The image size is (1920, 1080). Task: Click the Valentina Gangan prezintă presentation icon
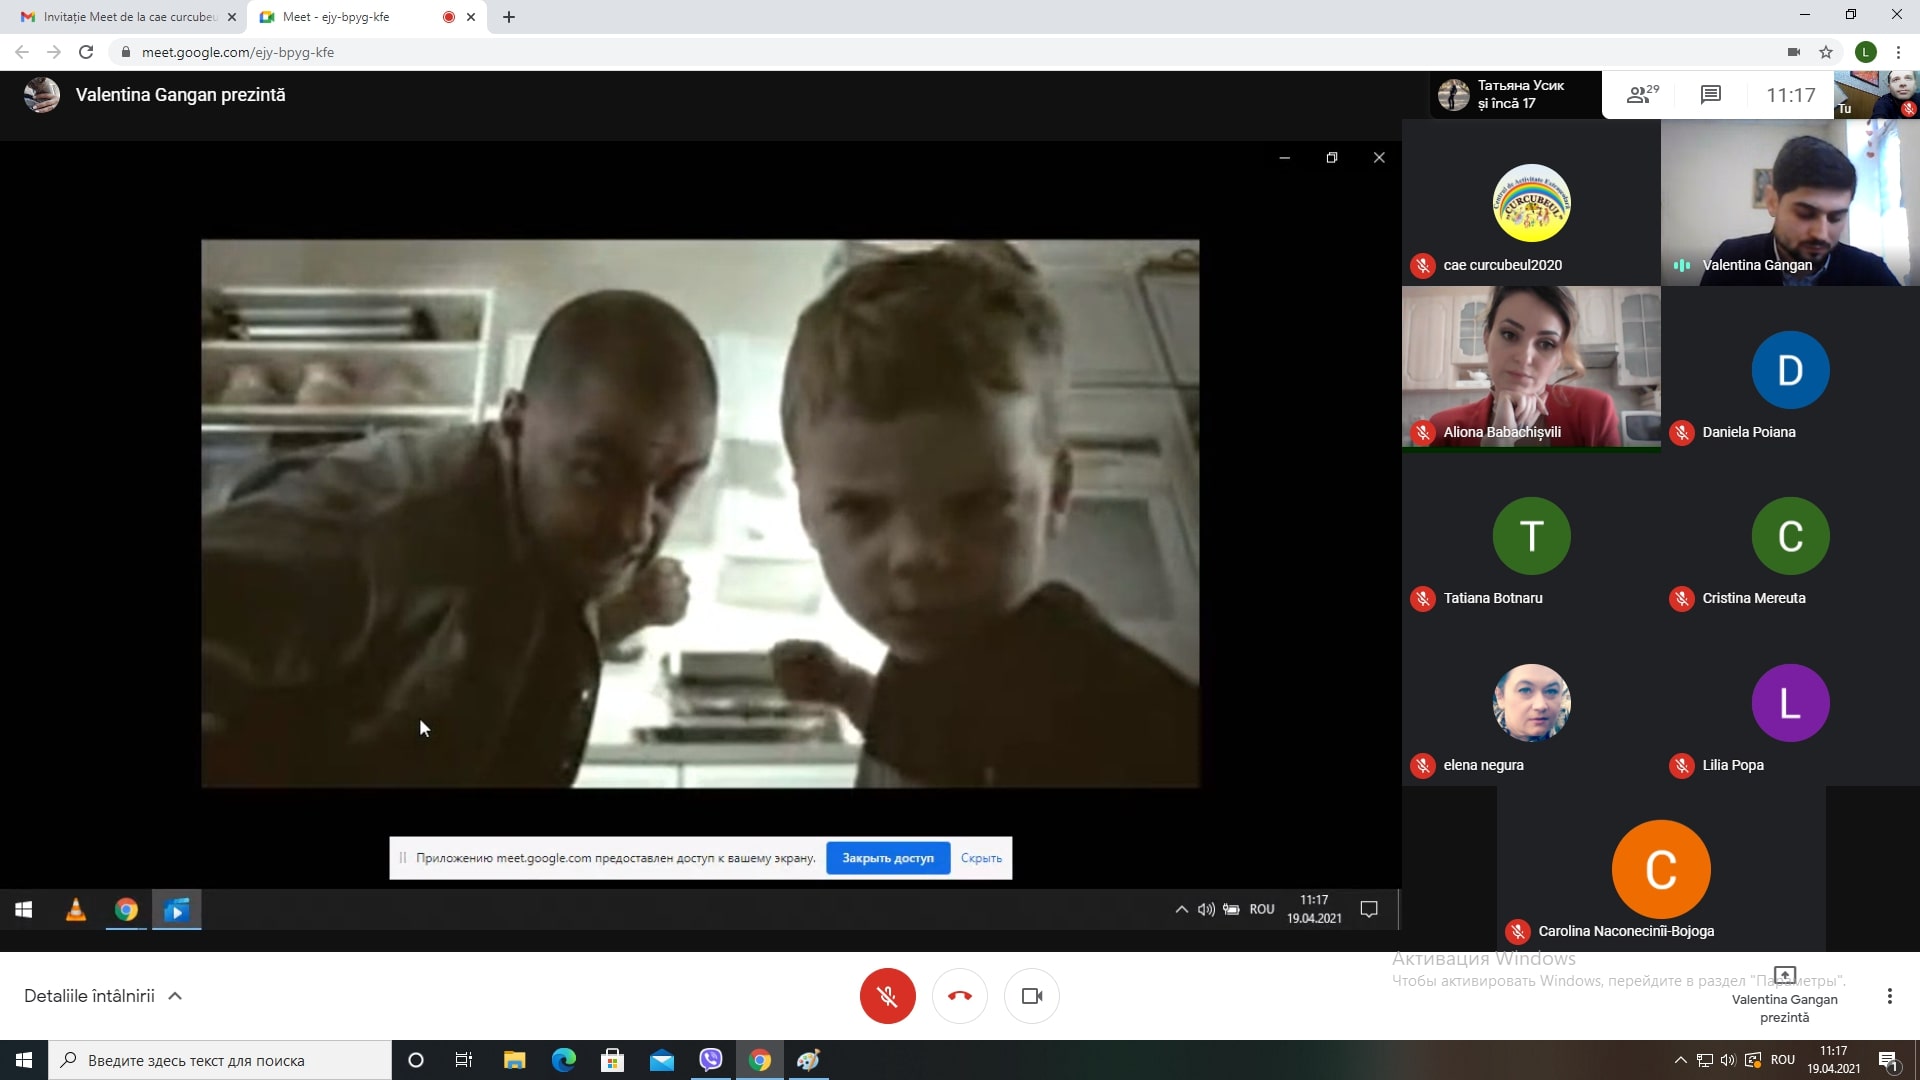tap(1784, 976)
